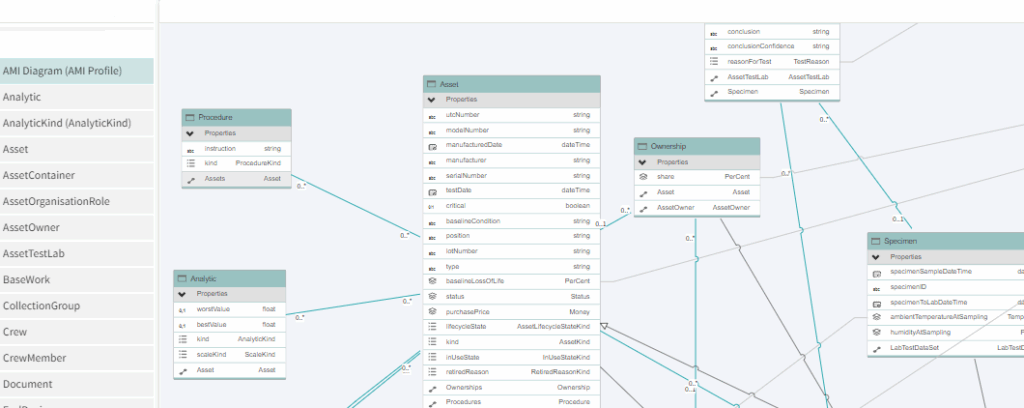Image resolution: width=1024 pixels, height=408 pixels.
Task: Click layers icon beside status attribute
Action: (x=432, y=297)
